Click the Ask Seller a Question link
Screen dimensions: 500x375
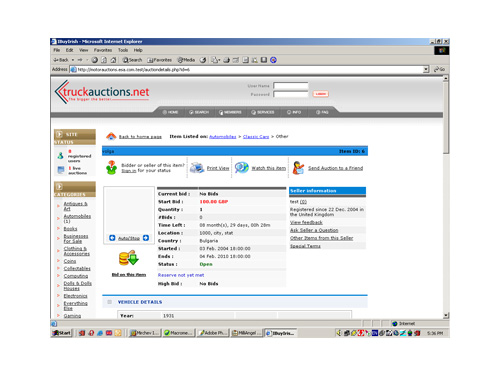[x=314, y=230]
